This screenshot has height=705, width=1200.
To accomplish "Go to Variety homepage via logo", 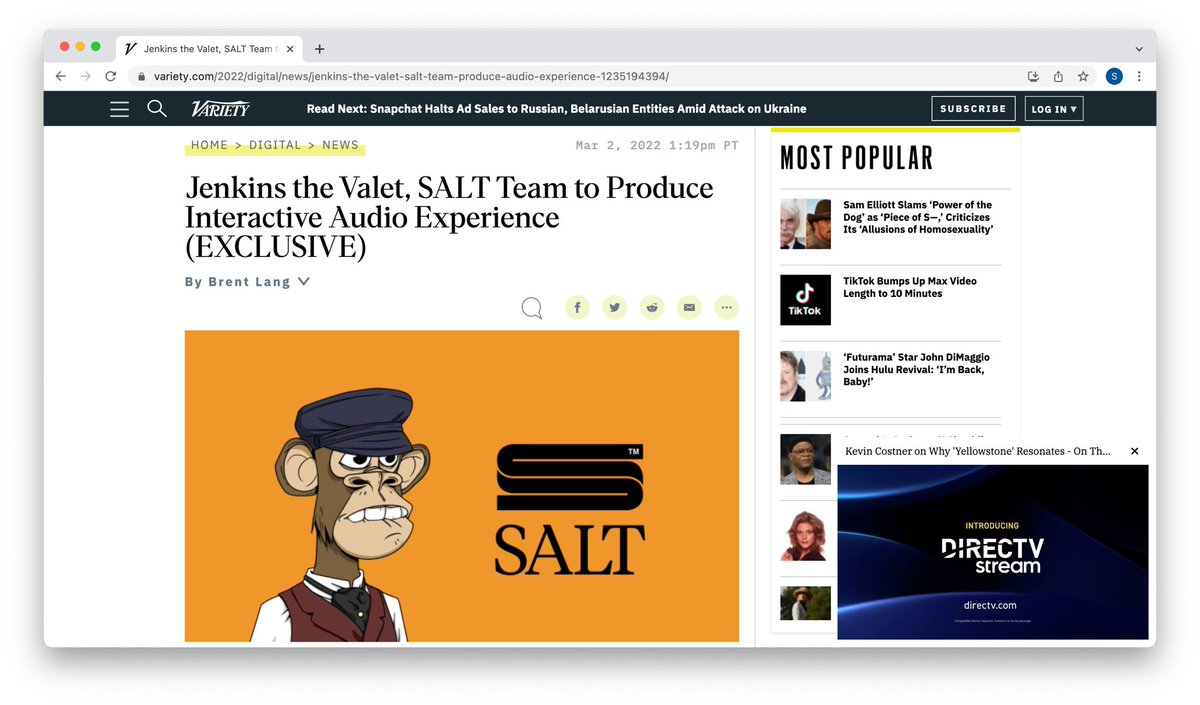I will click(x=220, y=109).
